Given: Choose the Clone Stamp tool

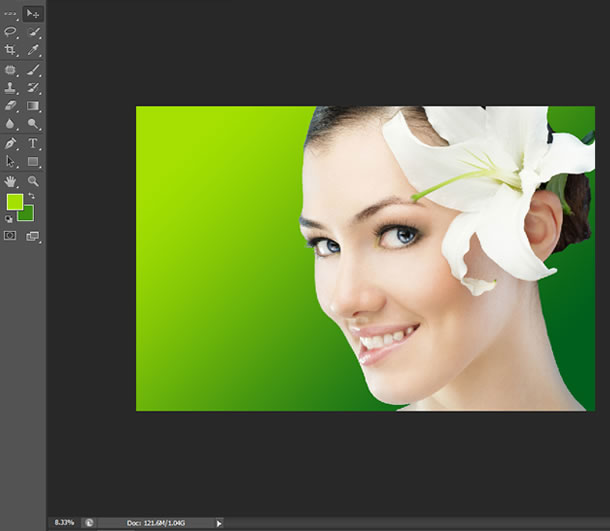Looking at the screenshot, I should [x=11, y=88].
